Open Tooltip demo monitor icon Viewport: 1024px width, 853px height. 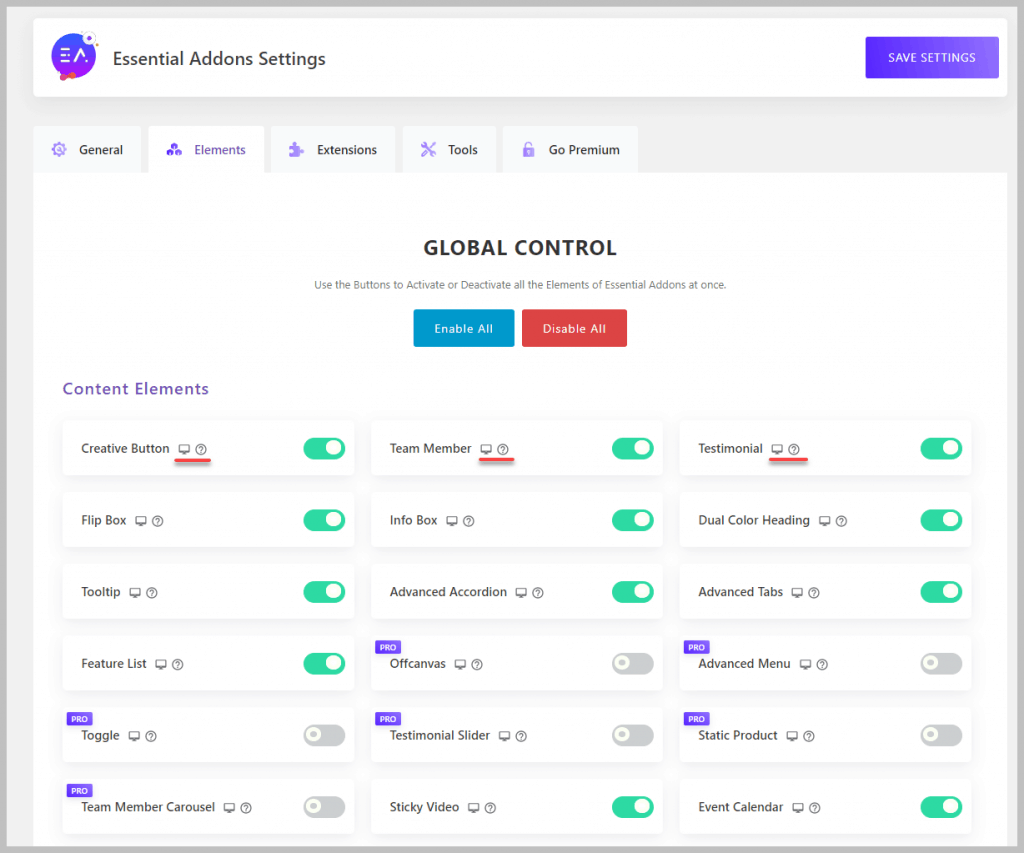[135, 593]
